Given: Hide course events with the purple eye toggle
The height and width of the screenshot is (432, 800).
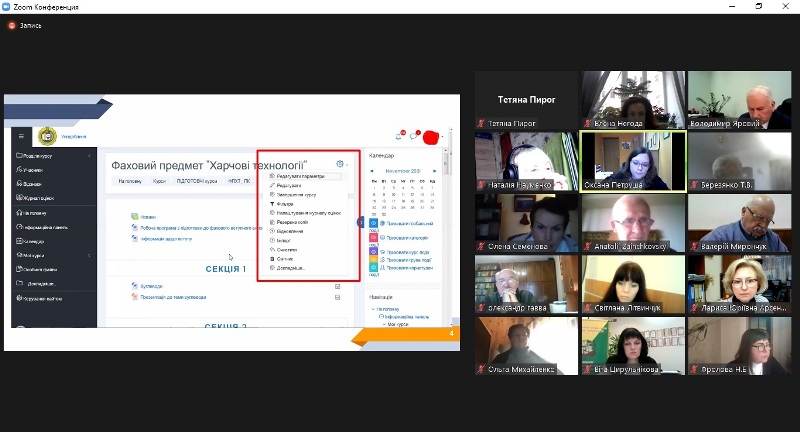Looking at the screenshot, I should pos(373,251).
